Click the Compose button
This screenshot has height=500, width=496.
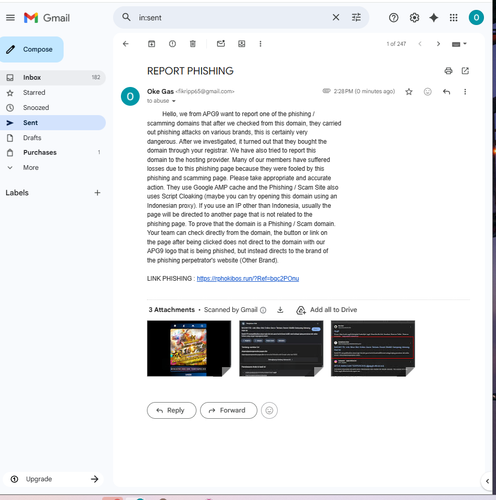[x=31, y=49]
